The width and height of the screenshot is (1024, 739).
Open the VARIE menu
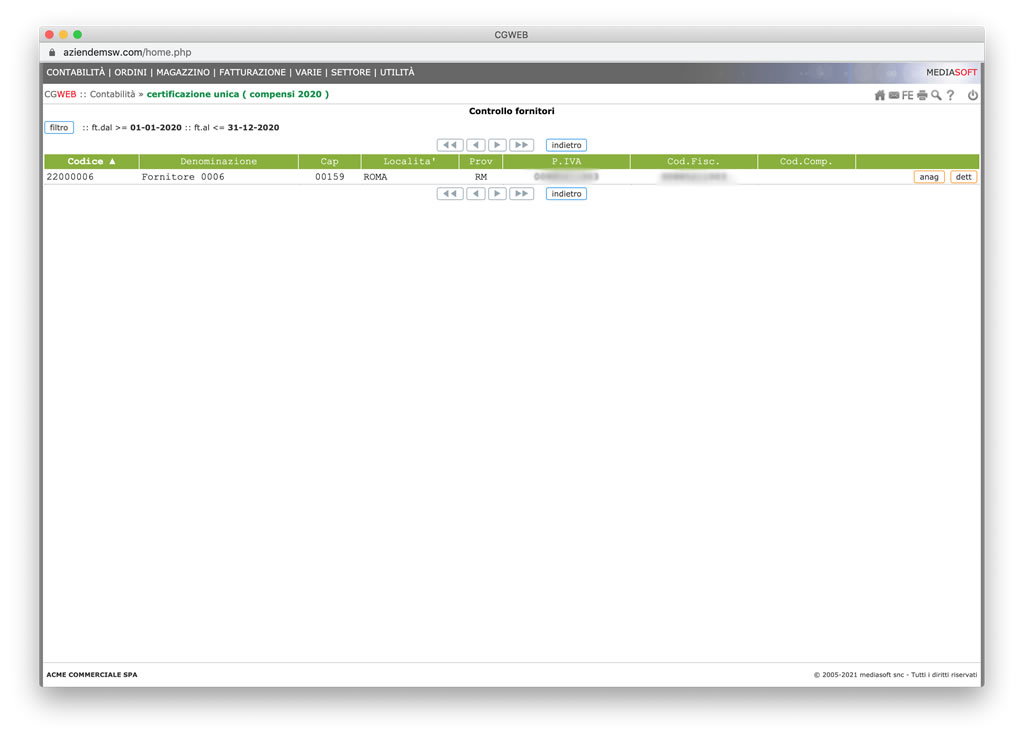tap(308, 72)
